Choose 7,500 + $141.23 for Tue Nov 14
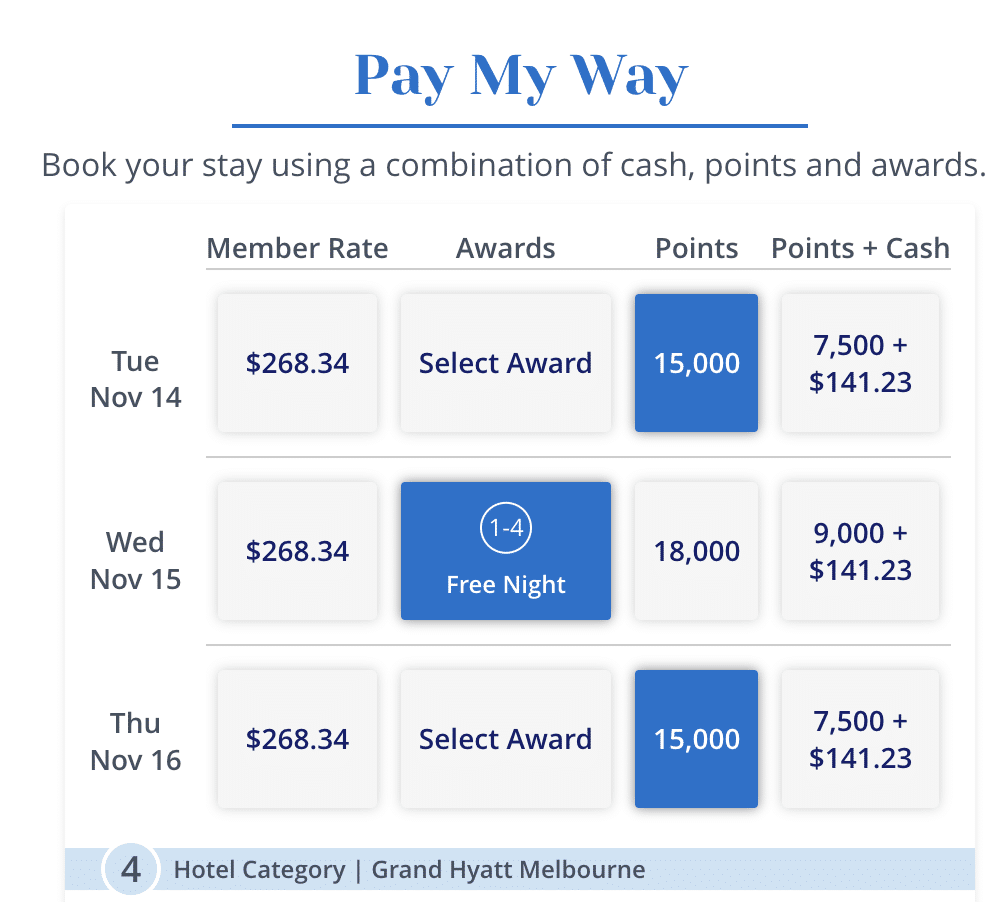Screen dimensions: 992x902 pyautogui.click(x=860, y=363)
